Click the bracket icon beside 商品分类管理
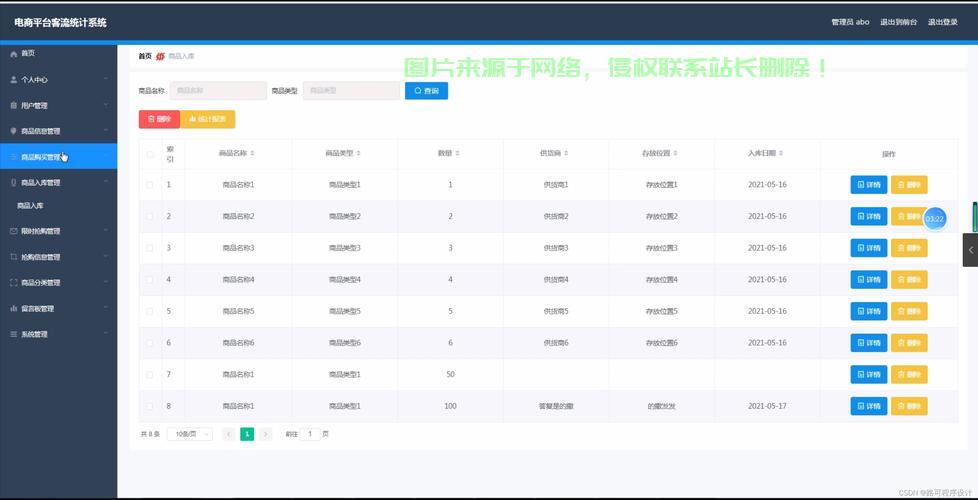Image resolution: width=978 pixels, height=500 pixels. point(14,282)
